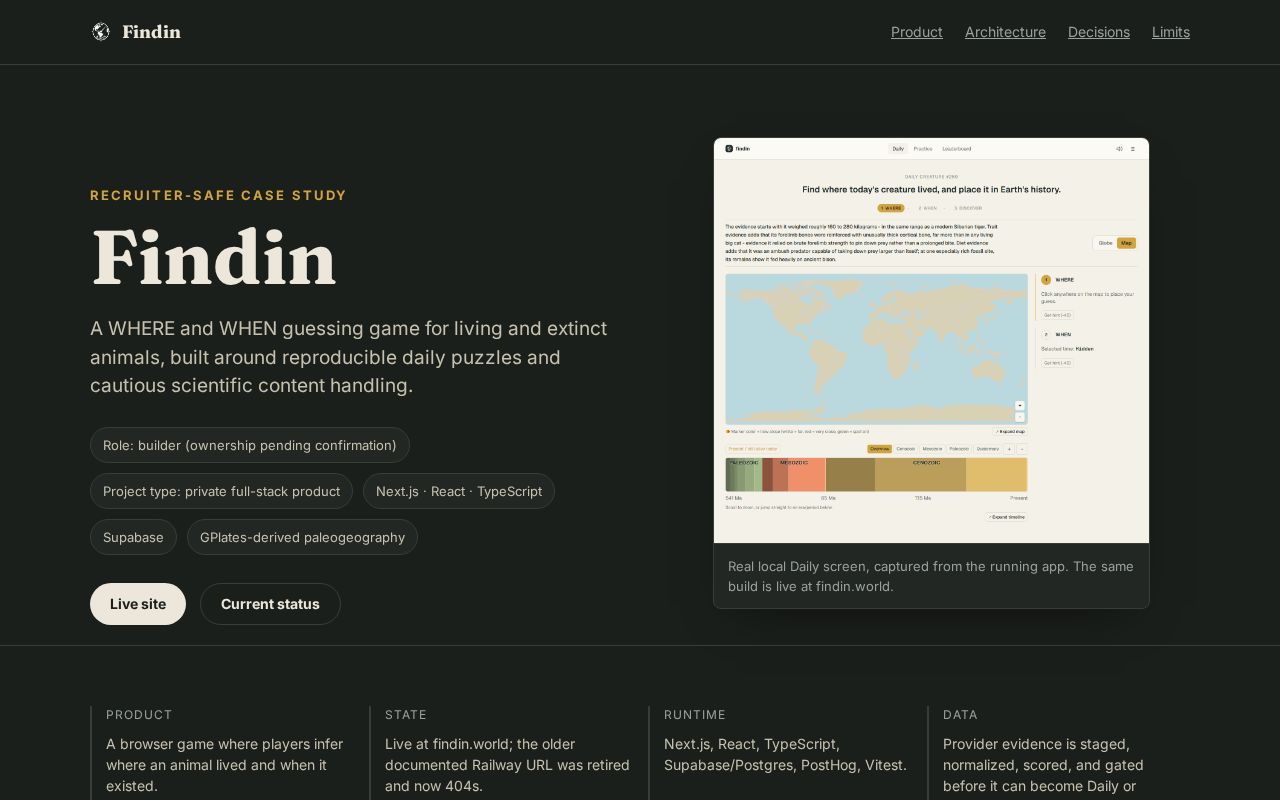Go to the Decisions section link
The width and height of the screenshot is (1280, 800).
point(1099,32)
